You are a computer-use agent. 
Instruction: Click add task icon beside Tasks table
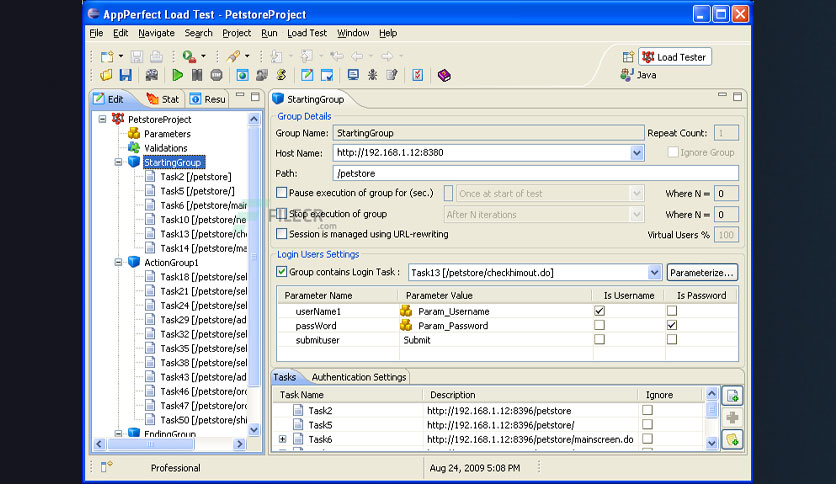coord(733,396)
